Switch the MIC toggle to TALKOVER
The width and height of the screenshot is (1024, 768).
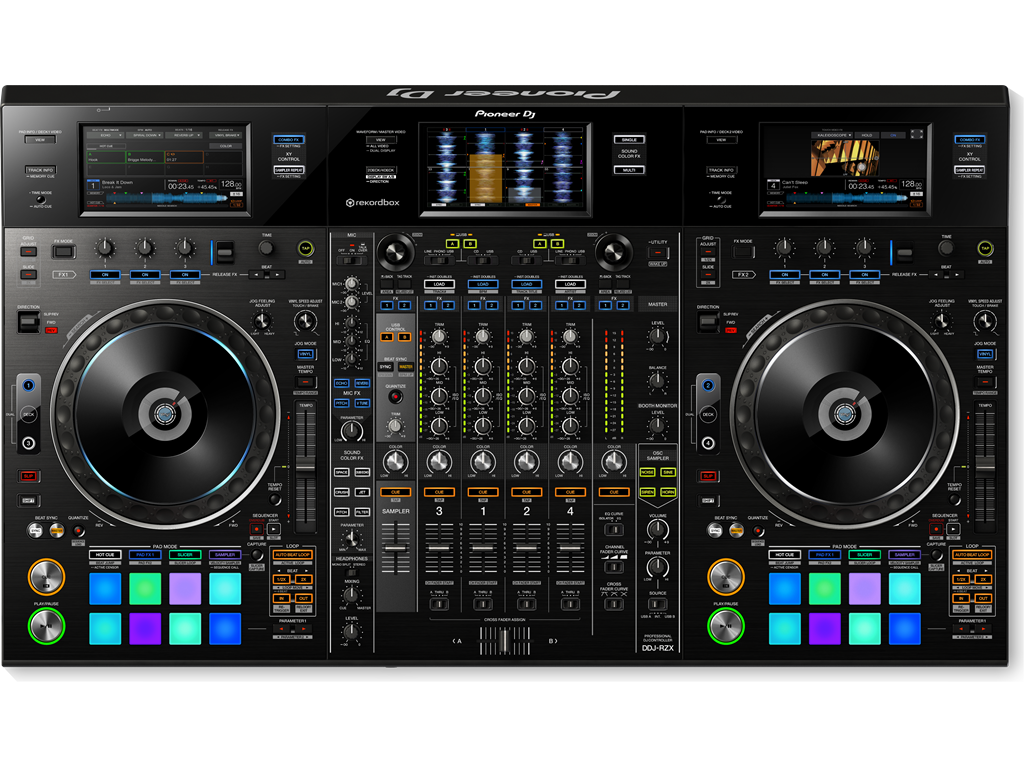coord(357,262)
